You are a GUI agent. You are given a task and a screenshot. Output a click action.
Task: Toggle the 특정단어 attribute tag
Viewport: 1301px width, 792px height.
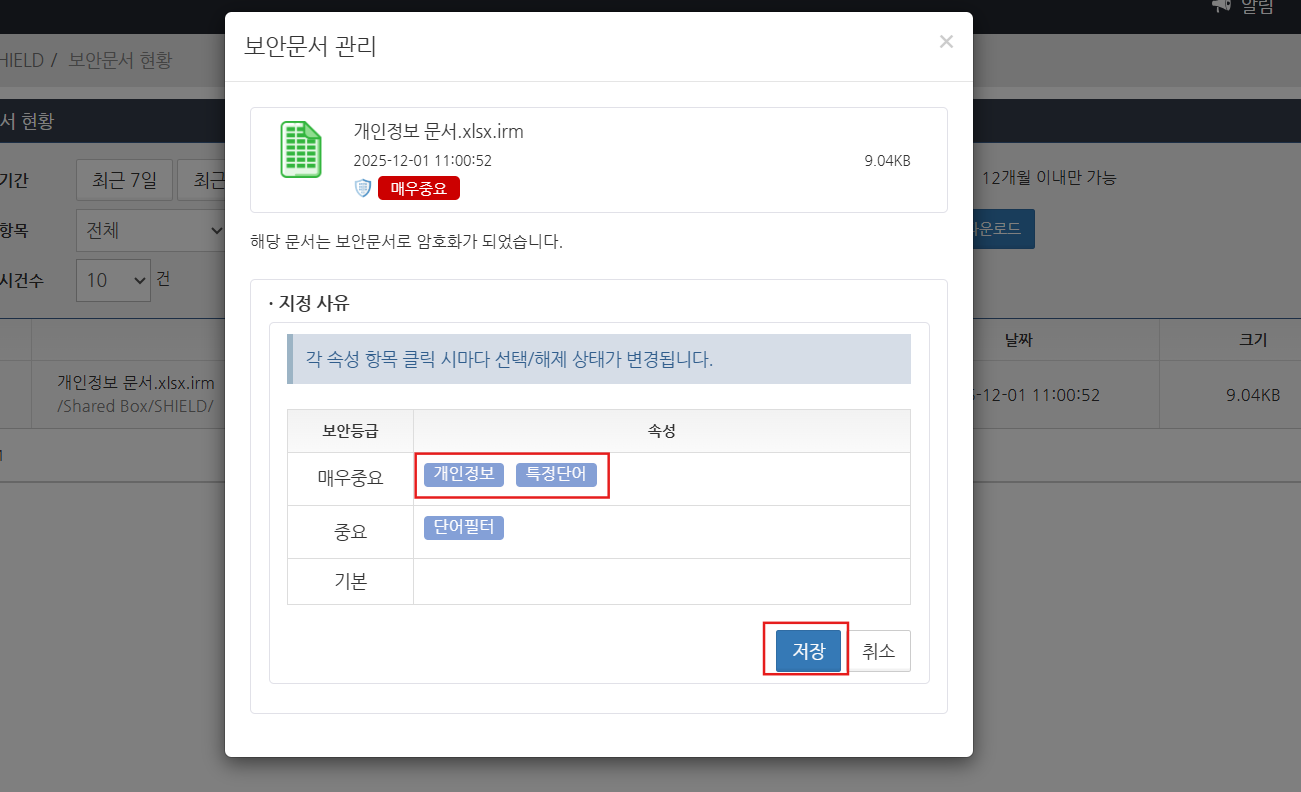pyautogui.click(x=556, y=475)
